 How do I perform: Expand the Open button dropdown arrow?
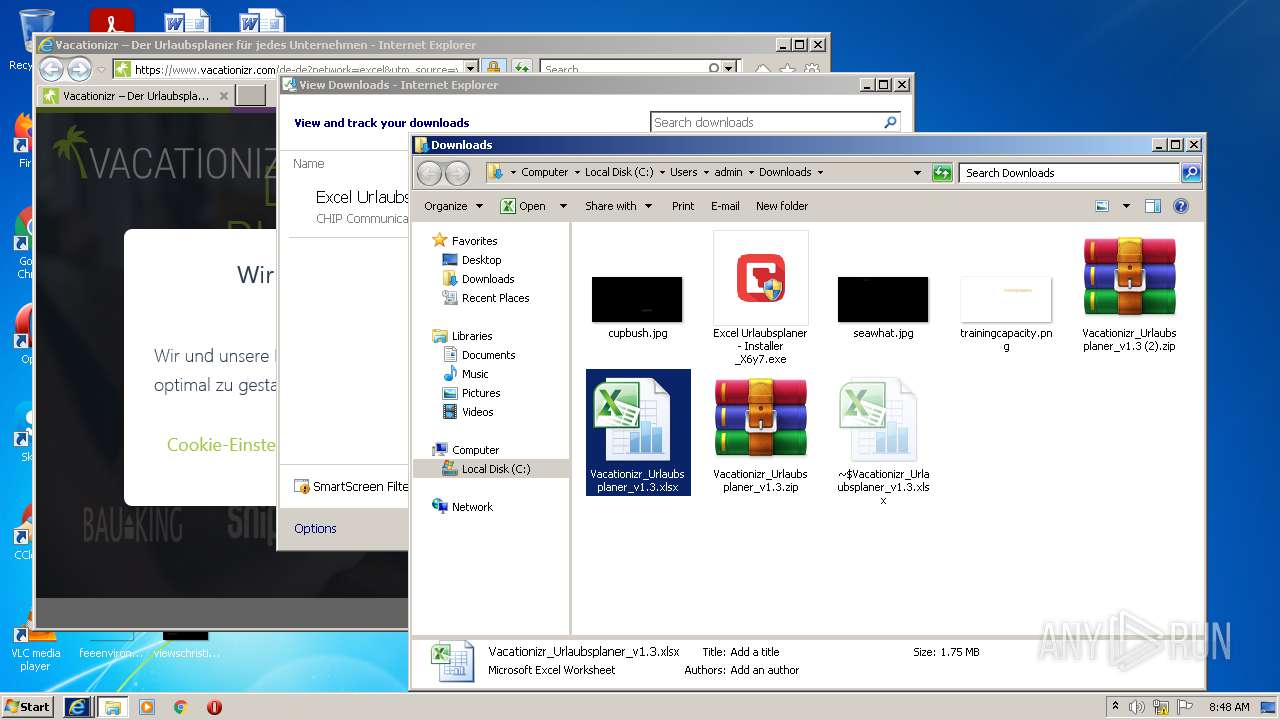pyautogui.click(x=563, y=206)
